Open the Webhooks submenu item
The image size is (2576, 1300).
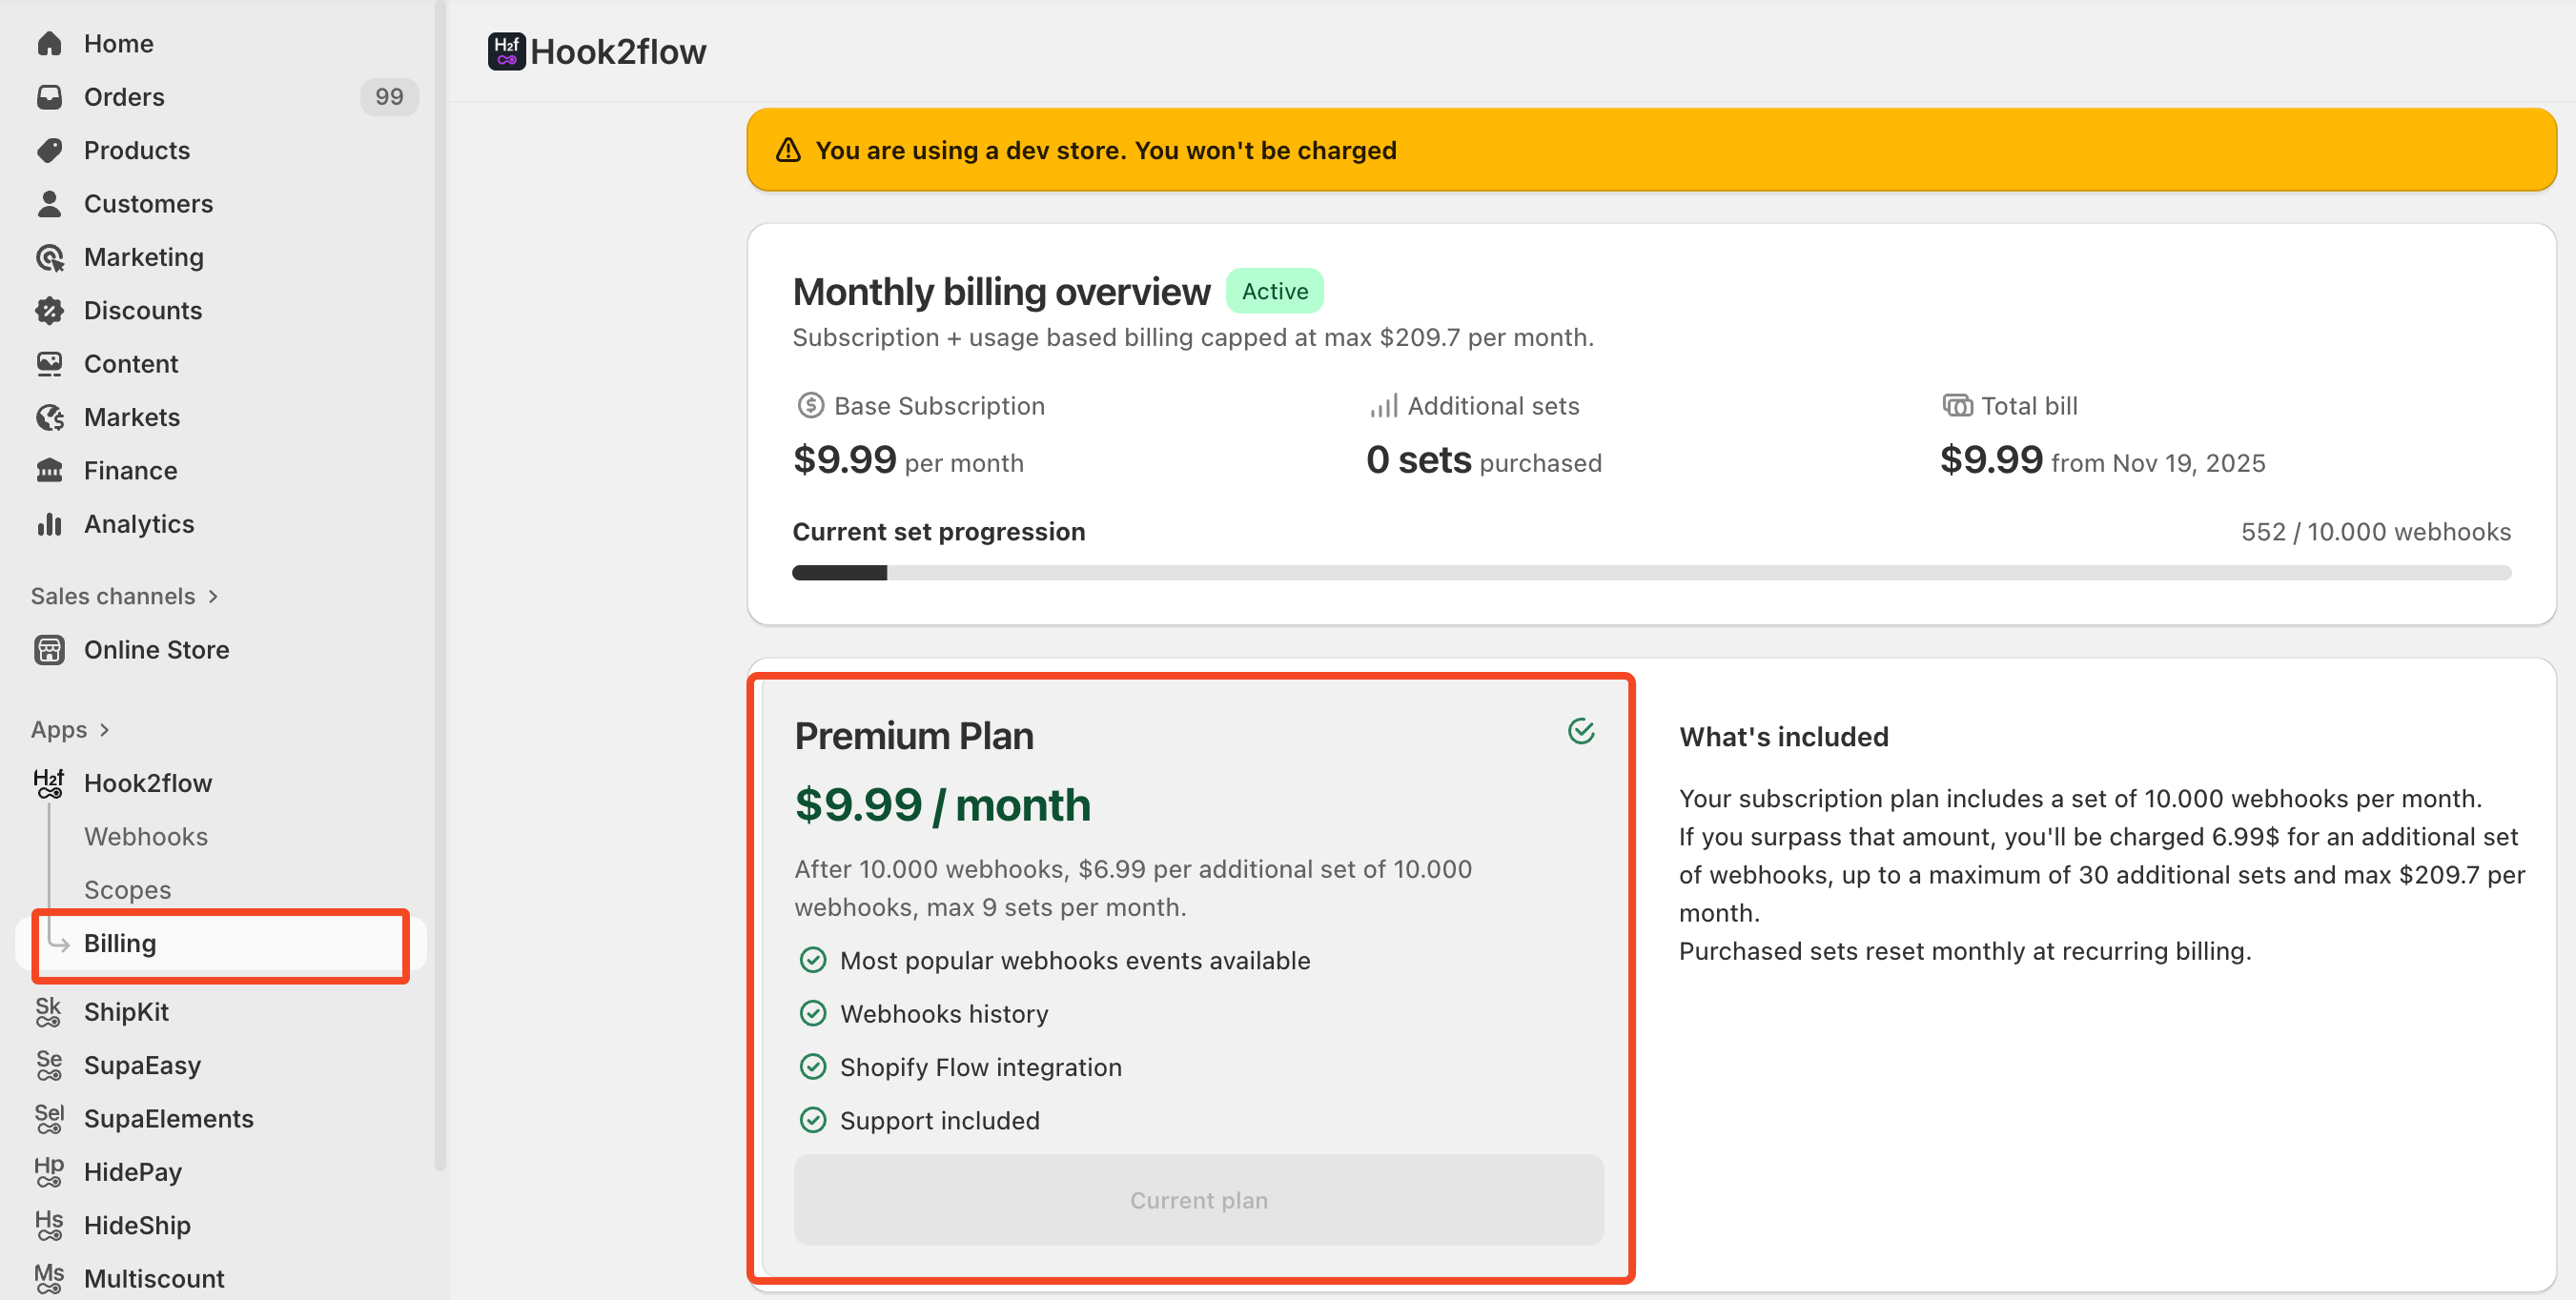pyautogui.click(x=146, y=836)
